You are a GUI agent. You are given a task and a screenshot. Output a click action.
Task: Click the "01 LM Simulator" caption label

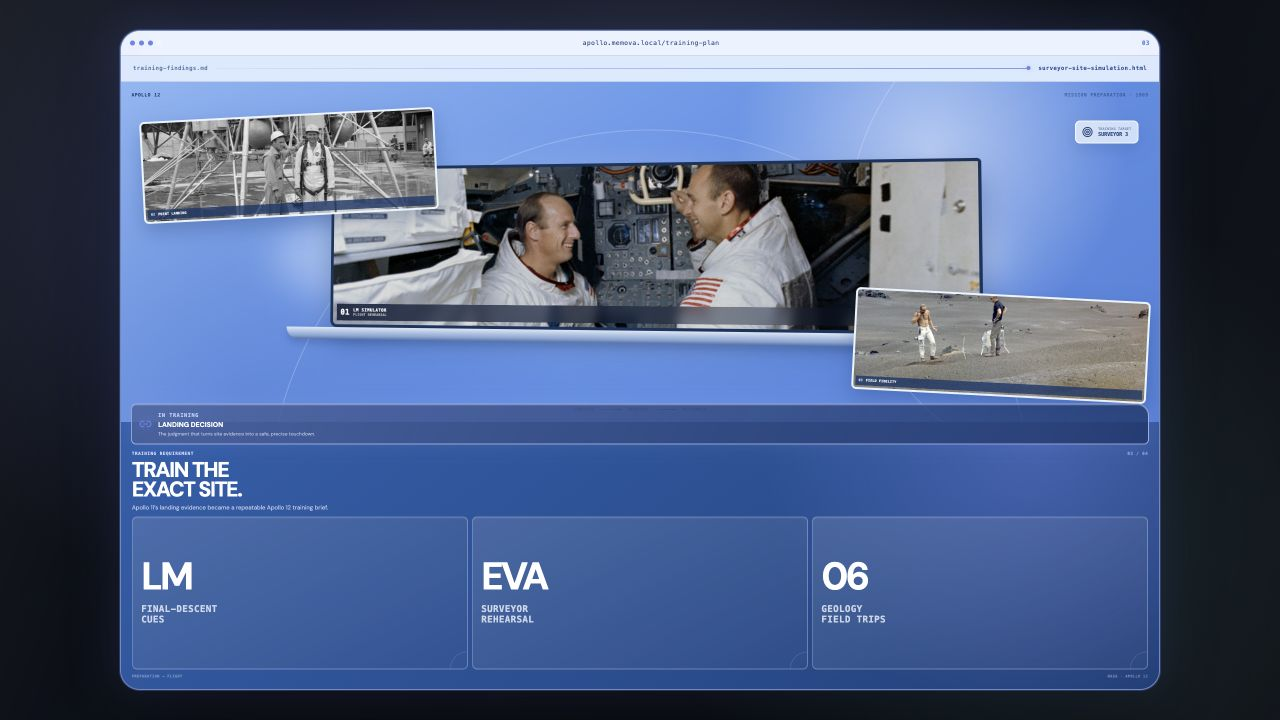tap(364, 312)
